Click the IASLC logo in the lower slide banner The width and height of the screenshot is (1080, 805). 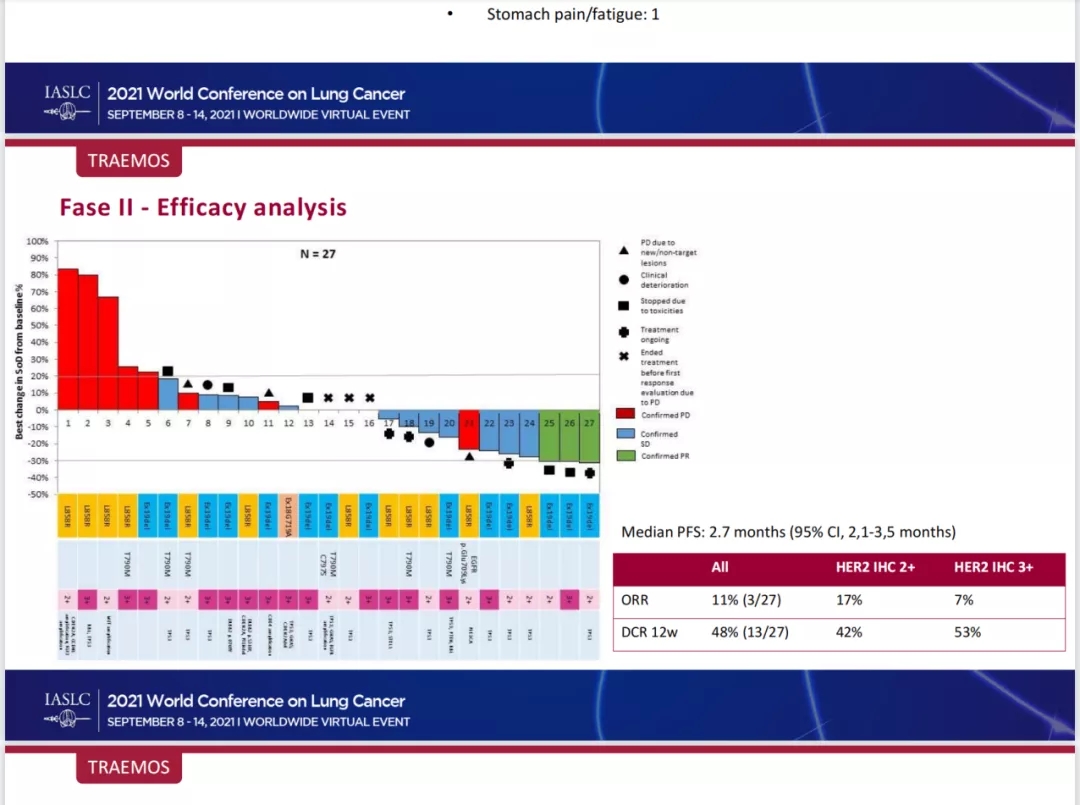(68, 709)
